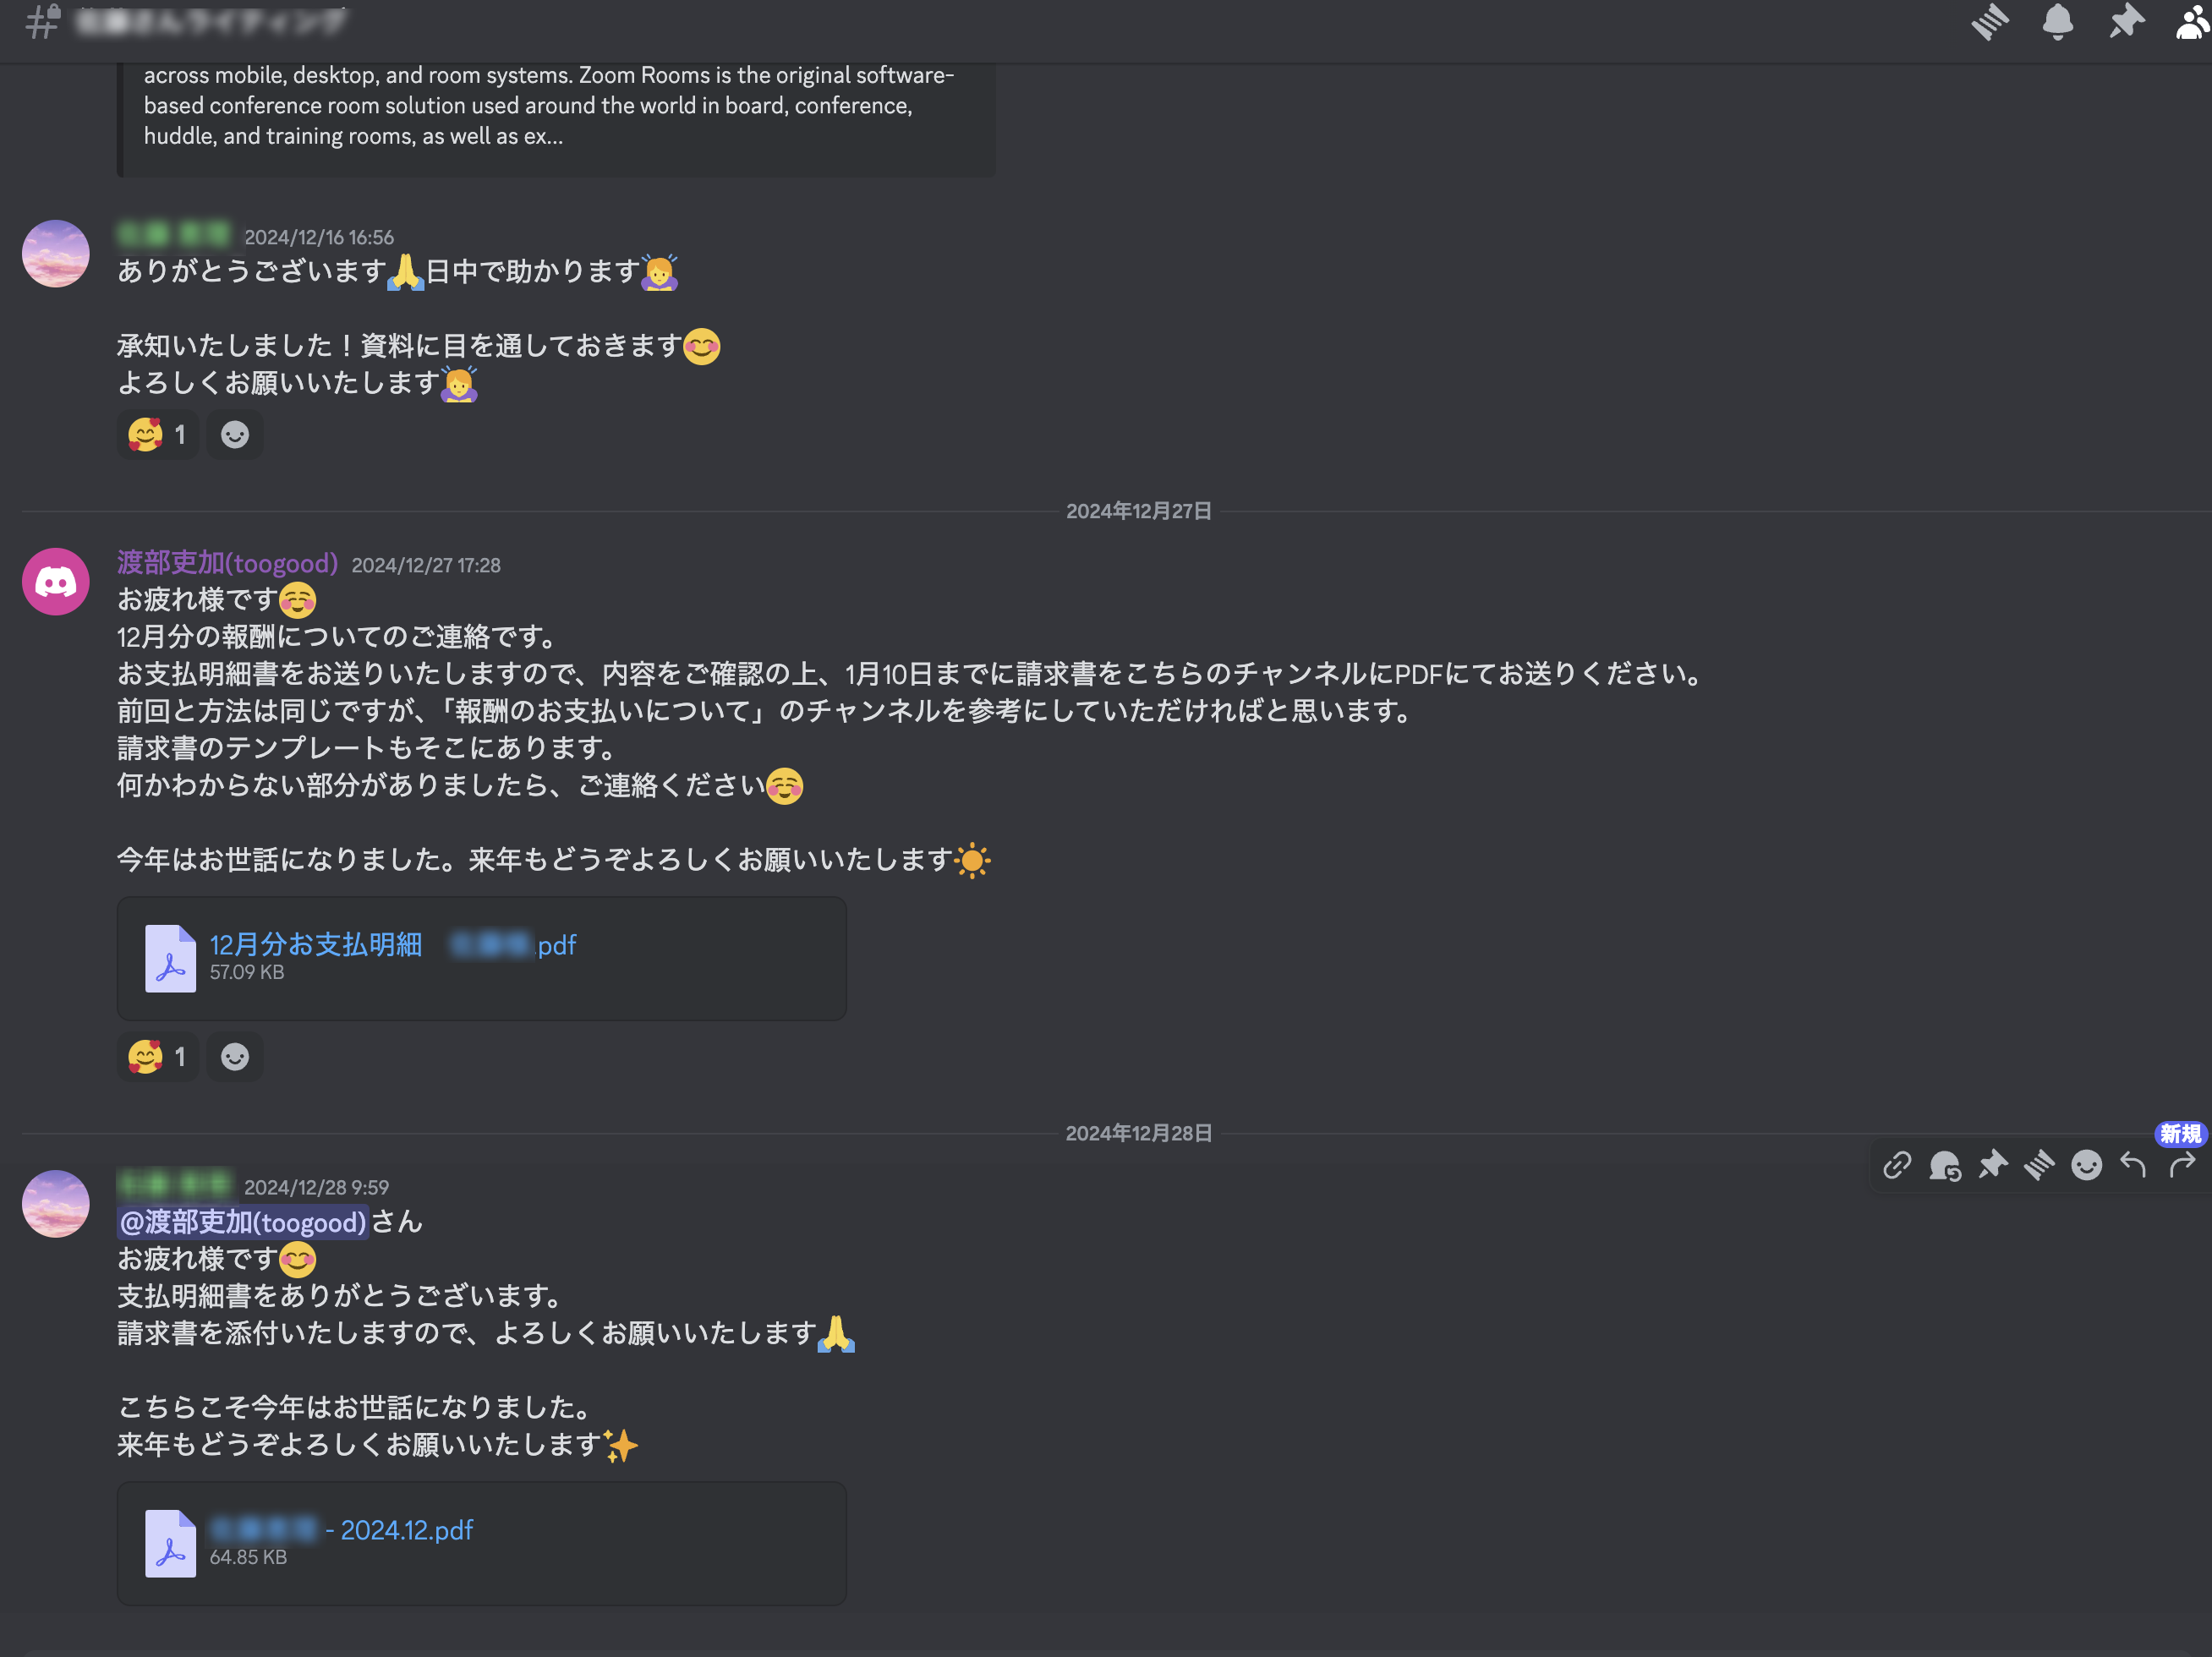Open 渡部吏加(toogood) username profile
The image size is (2212, 1657).
click(x=228, y=564)
